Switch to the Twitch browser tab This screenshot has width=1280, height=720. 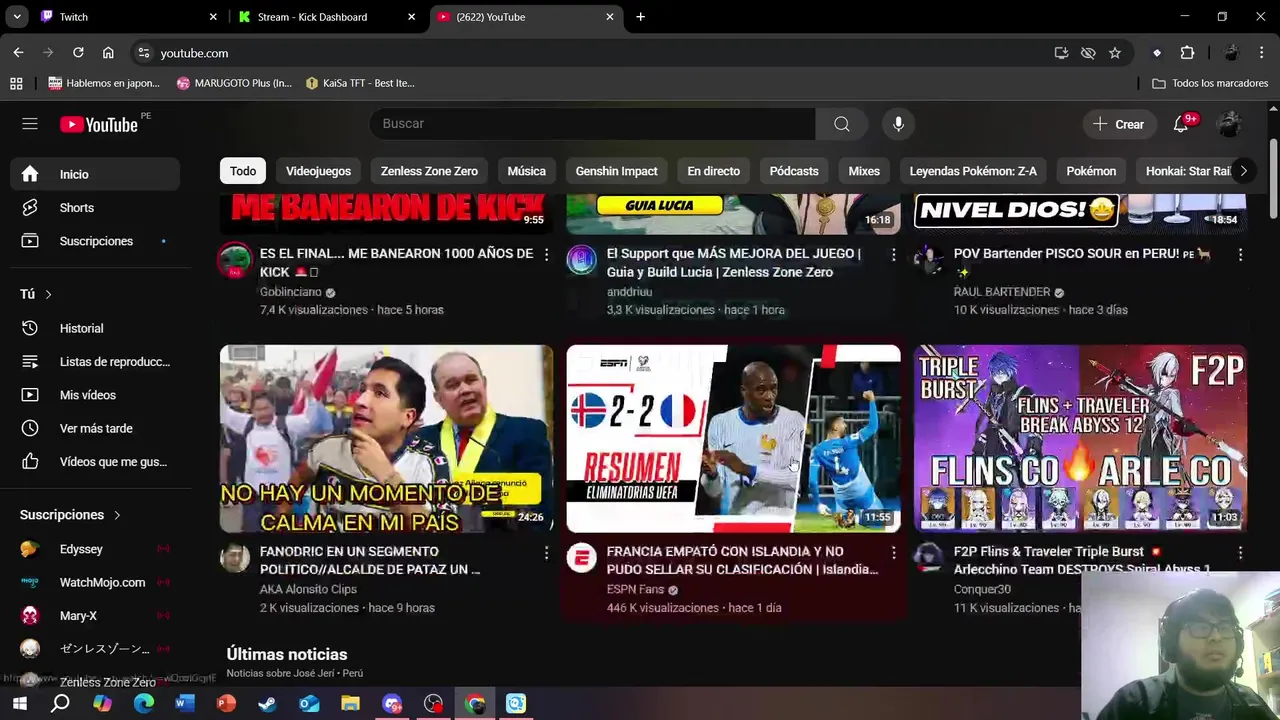click(128, 17)
